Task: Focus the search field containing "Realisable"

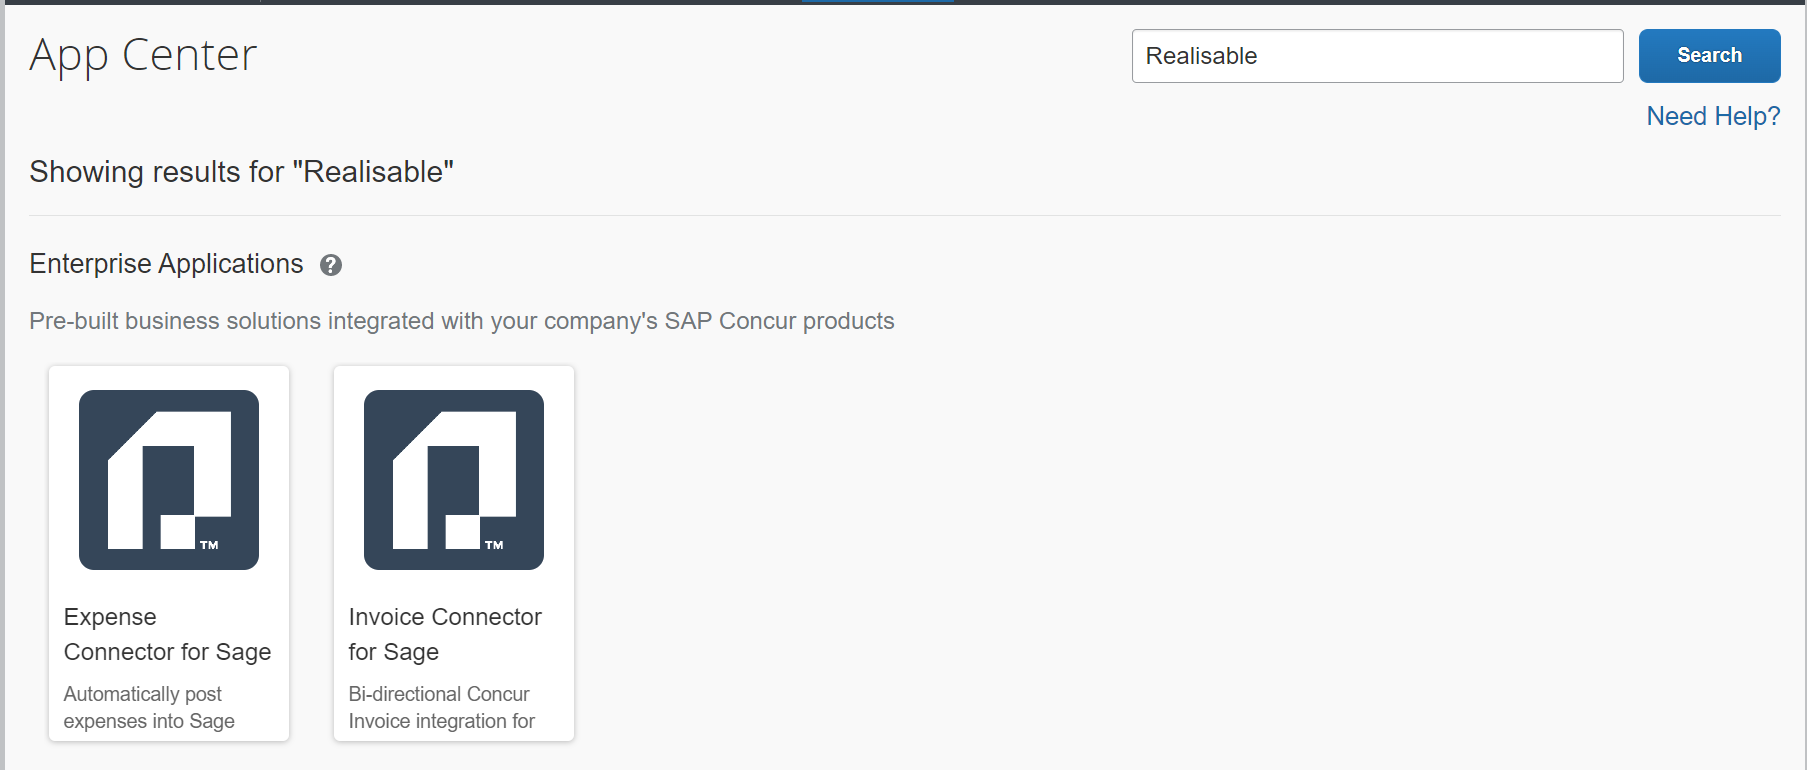Action: (x=1377, y=56)
